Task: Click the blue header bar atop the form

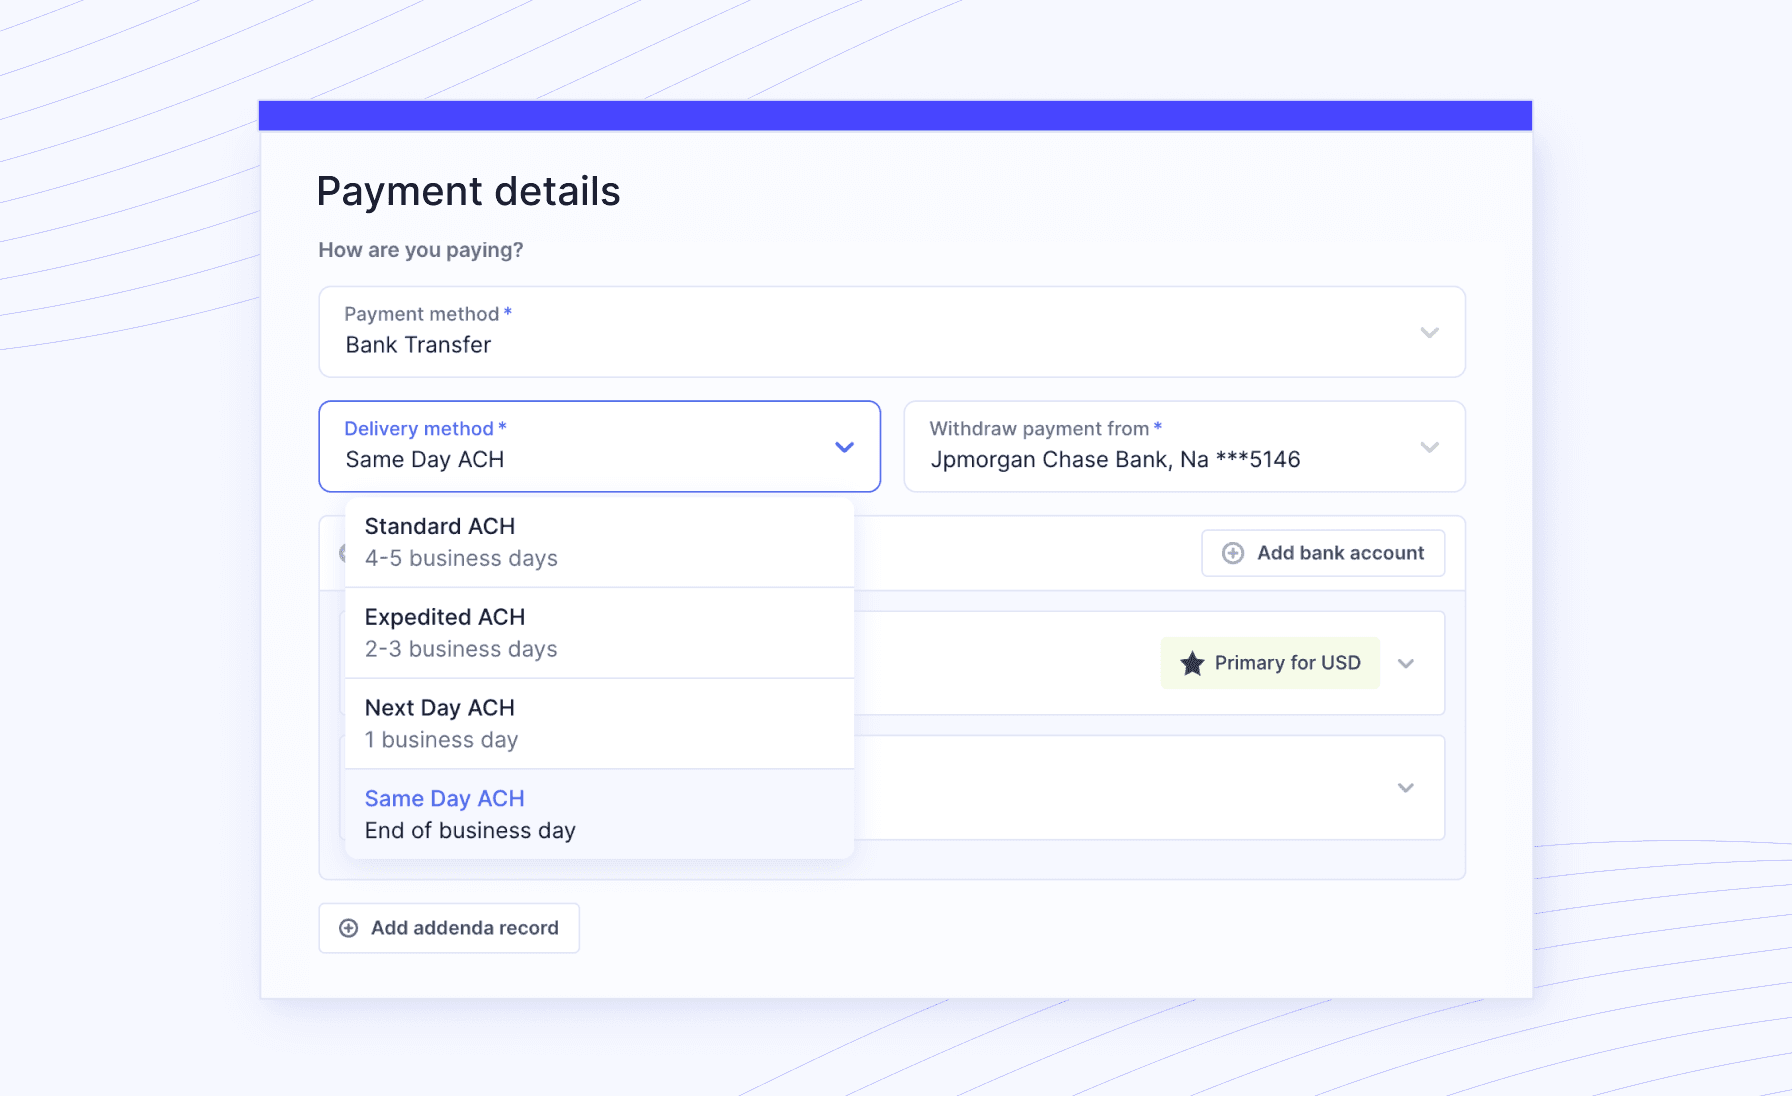Action: tap(895, 115)
